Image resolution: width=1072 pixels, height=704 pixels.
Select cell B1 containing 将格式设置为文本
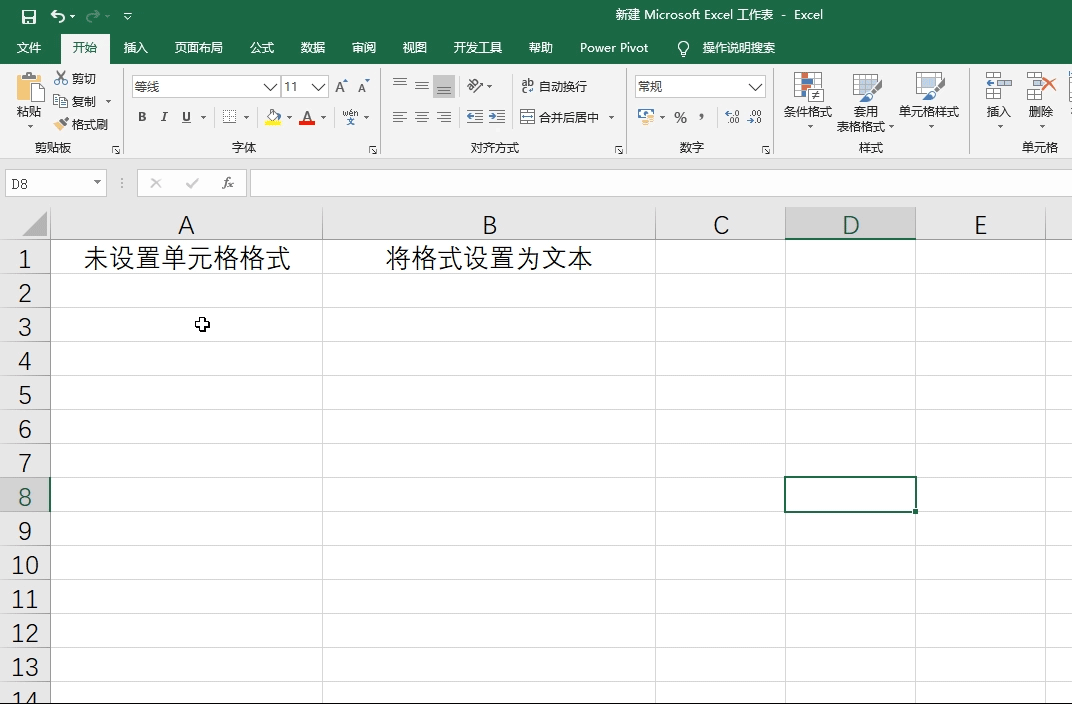tap(489, 257)
